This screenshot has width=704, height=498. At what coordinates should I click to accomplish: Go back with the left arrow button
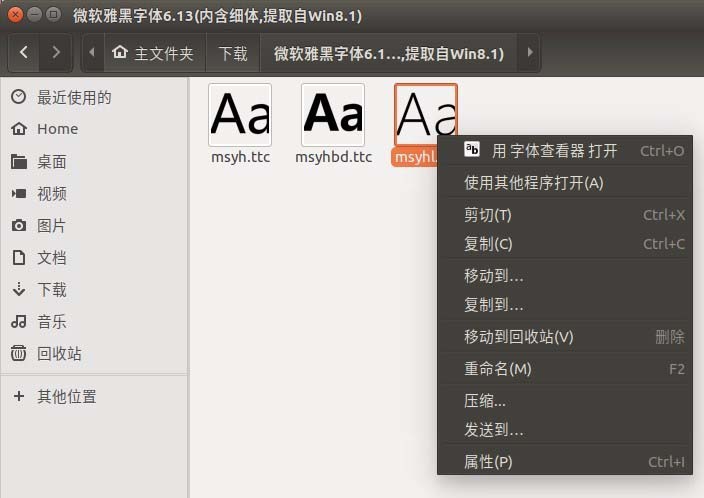(x=24, y=53)
